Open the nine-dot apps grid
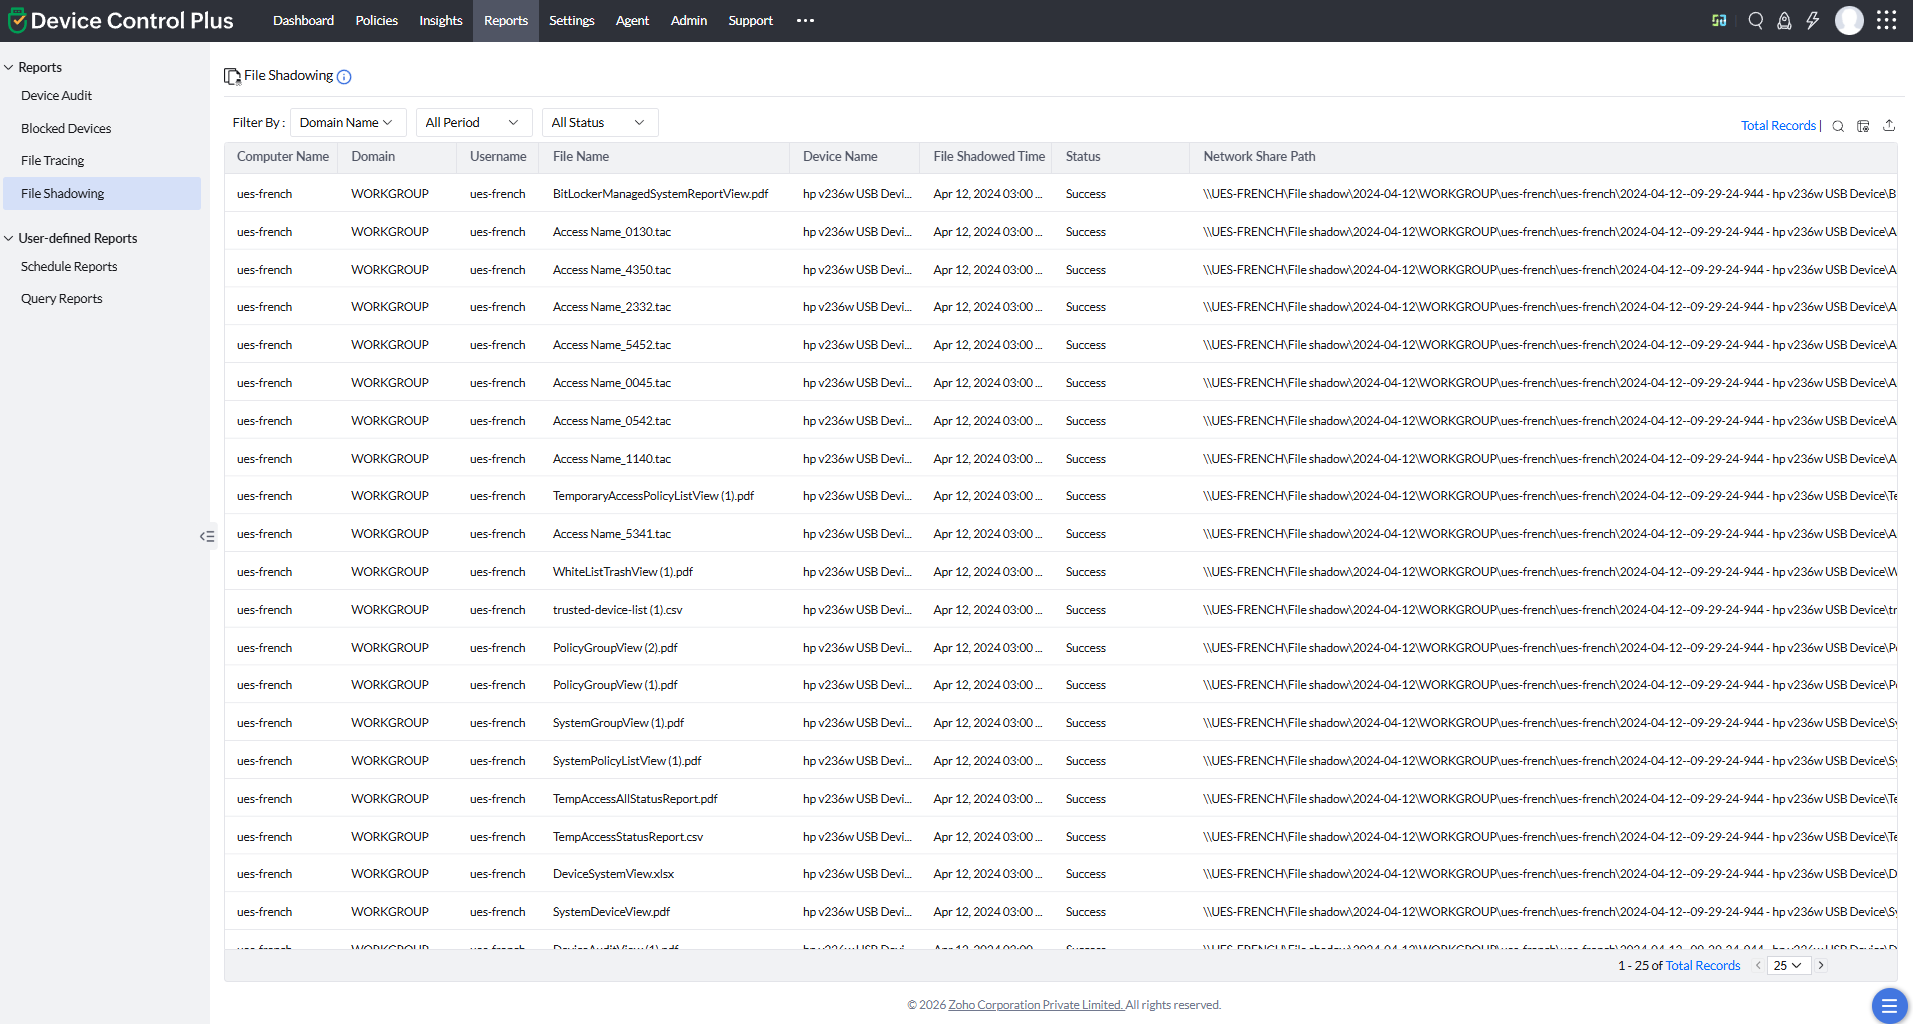The height and width of the screenshot is (1024, 1913). (x=1887, y=20)
